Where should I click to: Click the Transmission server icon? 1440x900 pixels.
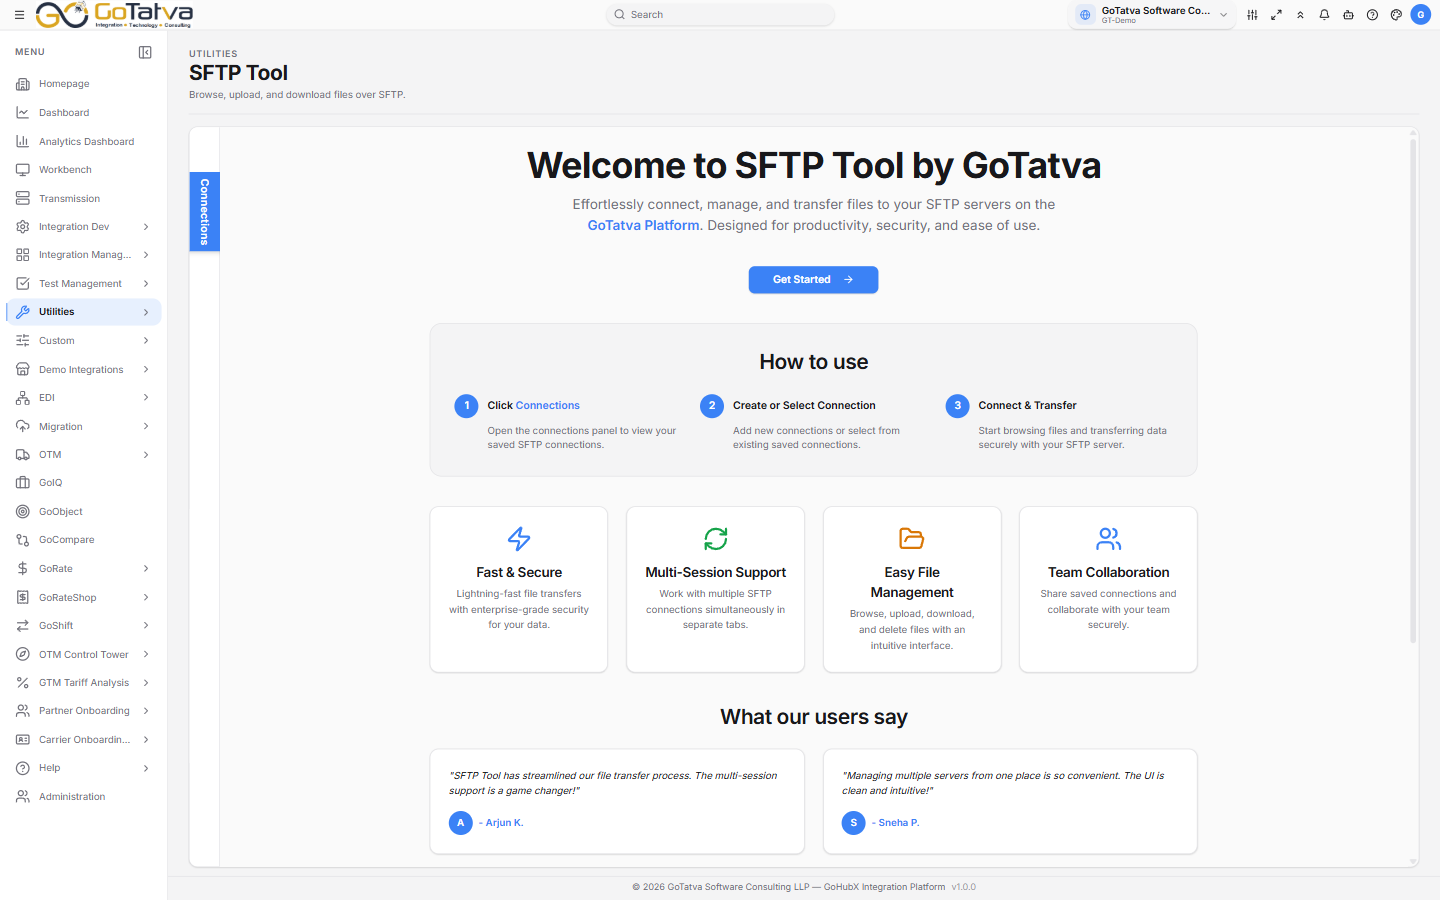(x=23, y=199)
